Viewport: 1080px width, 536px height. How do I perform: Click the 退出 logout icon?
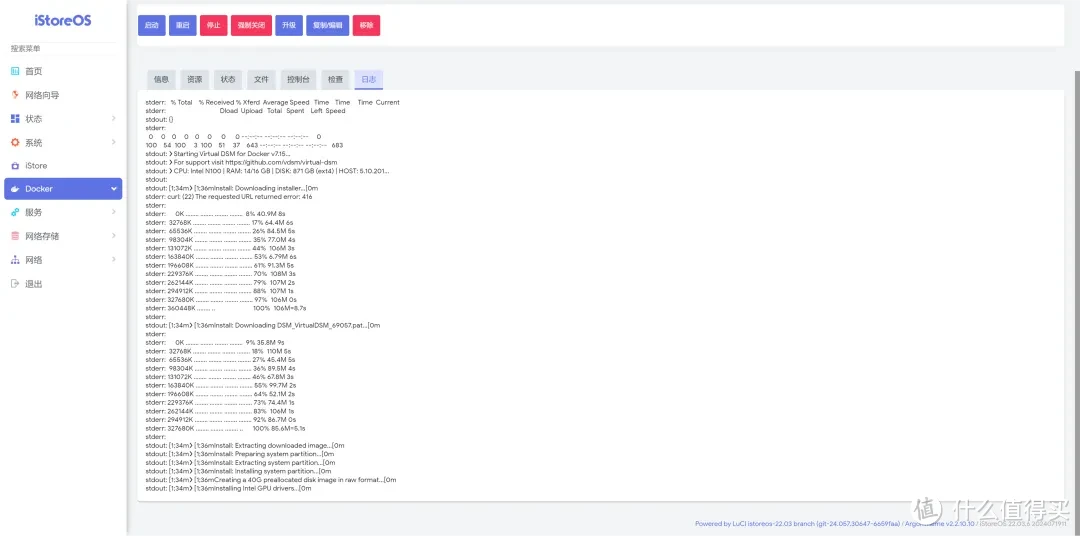[x=15, y=284]
